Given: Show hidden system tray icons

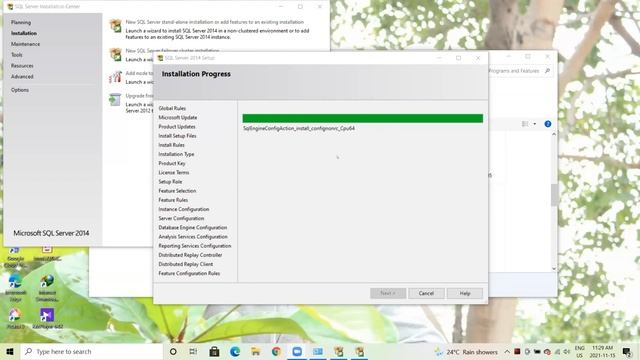Looking at the screenshot, I should pyautogui.click(x=507, y=352).
